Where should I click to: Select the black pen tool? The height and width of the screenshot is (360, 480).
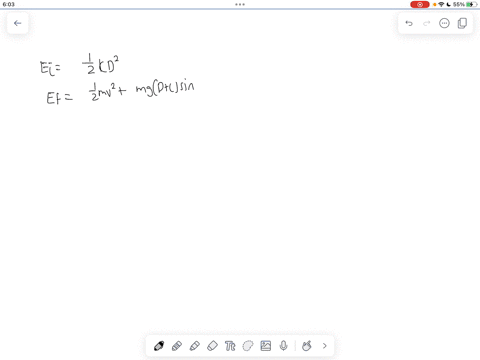click(x=159, y=346)
